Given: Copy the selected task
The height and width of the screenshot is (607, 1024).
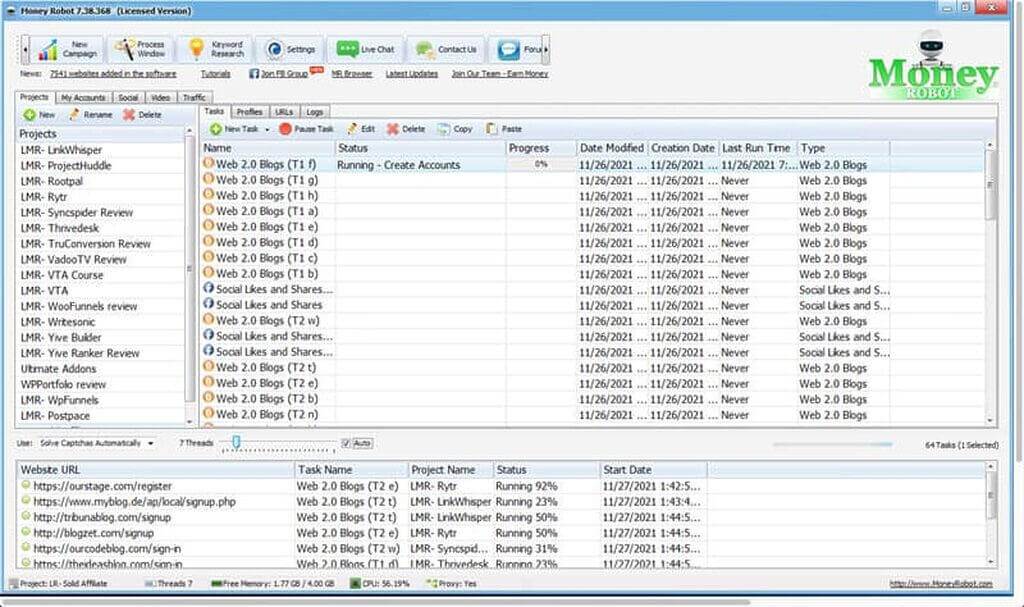Looking at the screenshot, I should click(x=455, y=129).
